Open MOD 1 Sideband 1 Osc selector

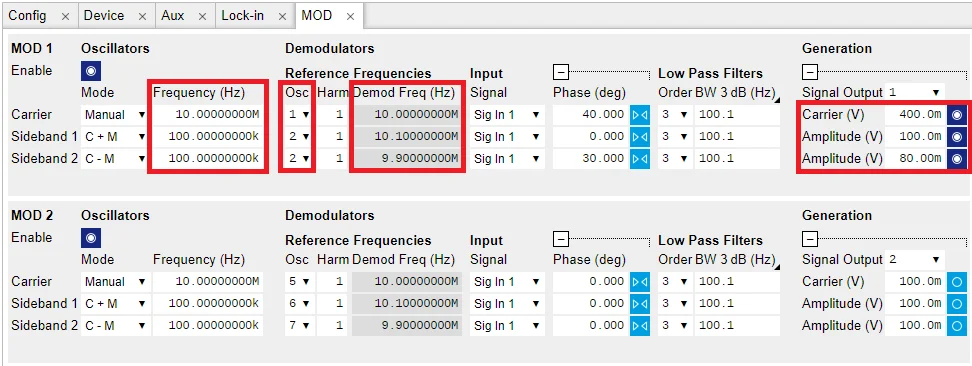pyautogui.click(x=299, y=136)
